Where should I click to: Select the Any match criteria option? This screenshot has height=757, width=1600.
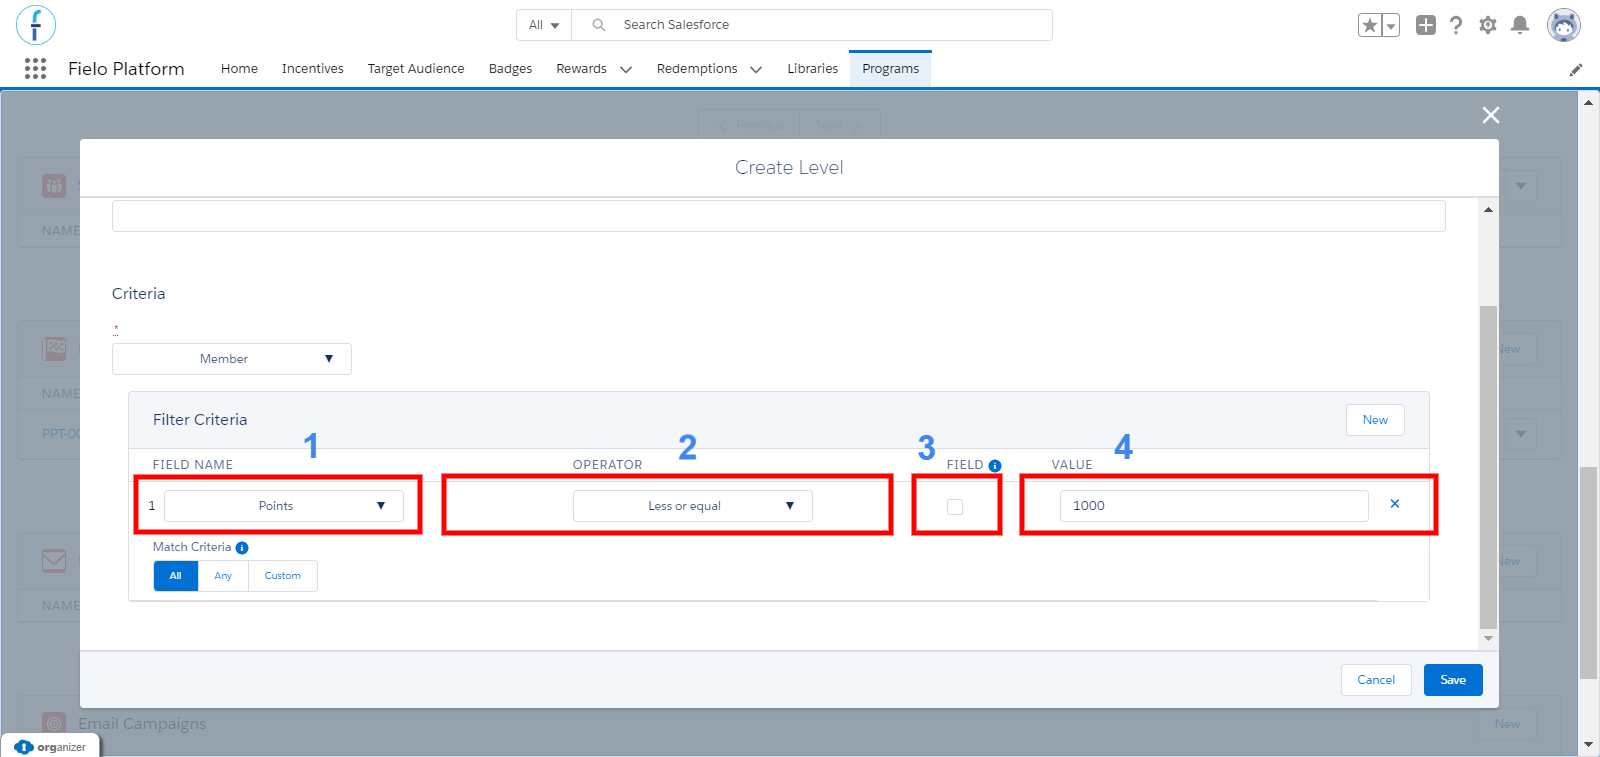click(223, 576)
